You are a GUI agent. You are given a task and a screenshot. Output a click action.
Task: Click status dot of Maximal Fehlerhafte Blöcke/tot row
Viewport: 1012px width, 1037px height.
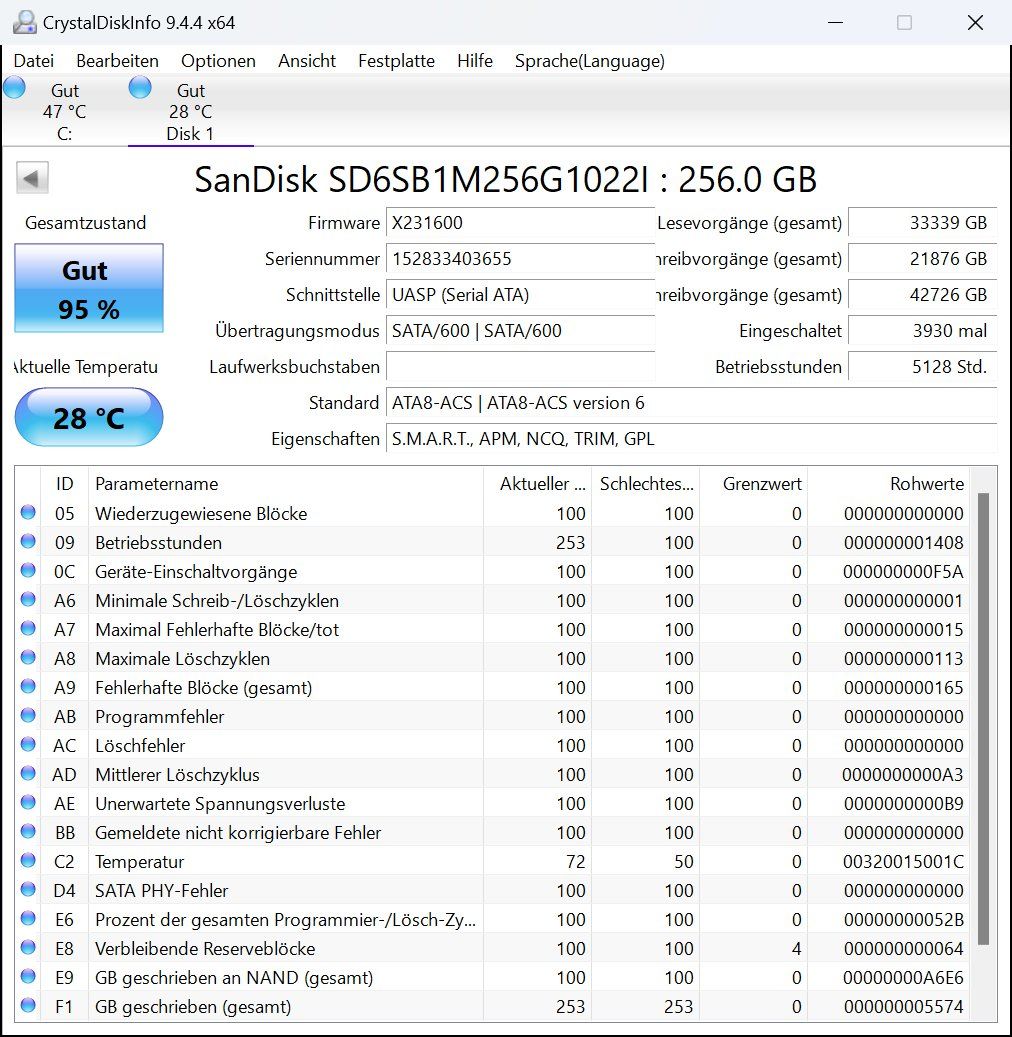[x=28, y=628]
